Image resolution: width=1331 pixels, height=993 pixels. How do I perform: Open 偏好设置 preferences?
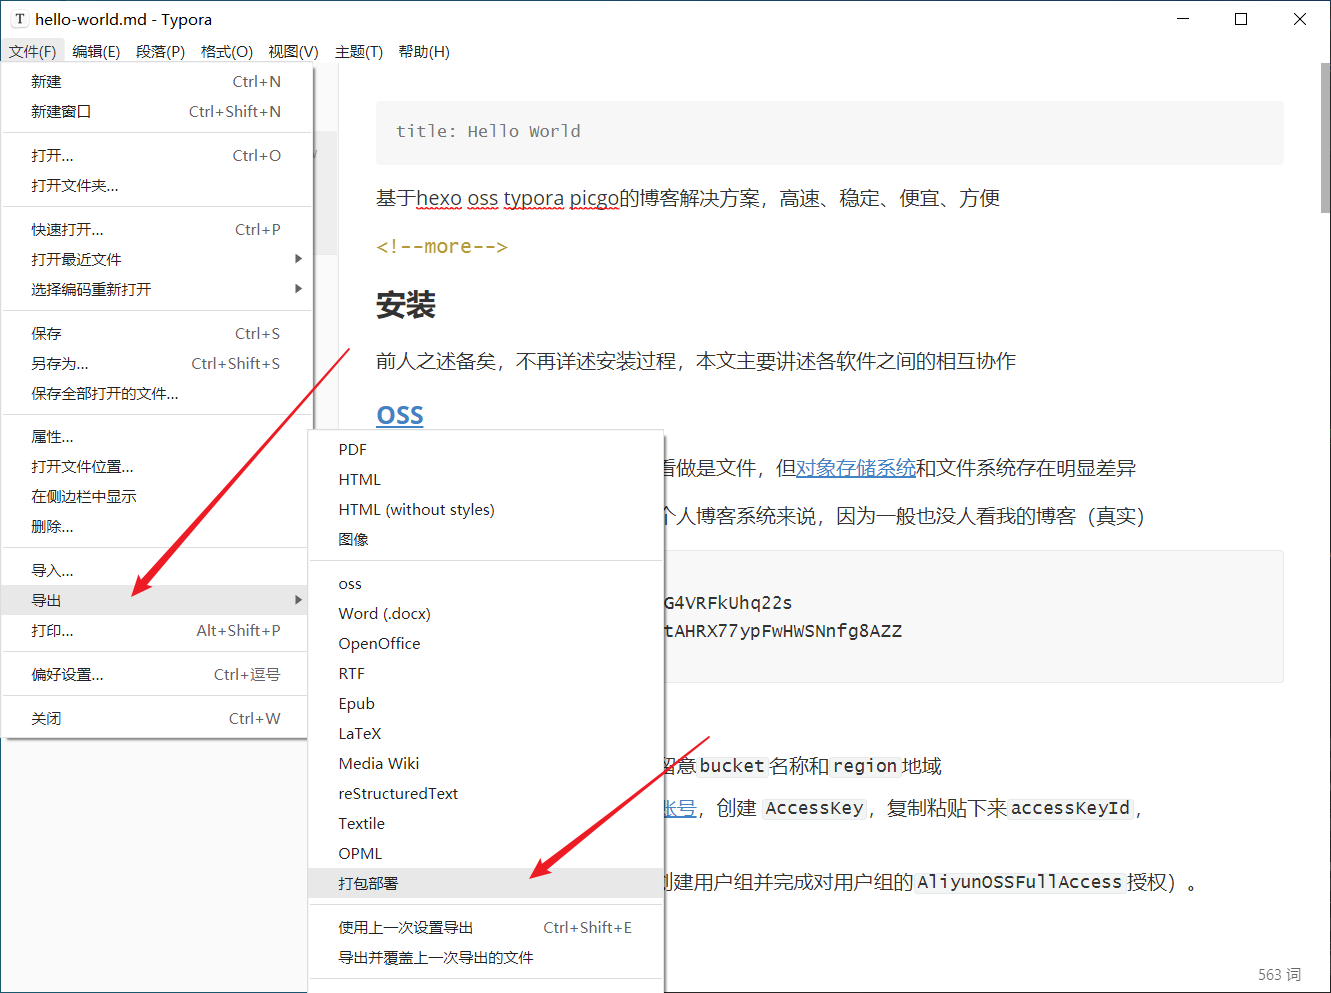68,675
